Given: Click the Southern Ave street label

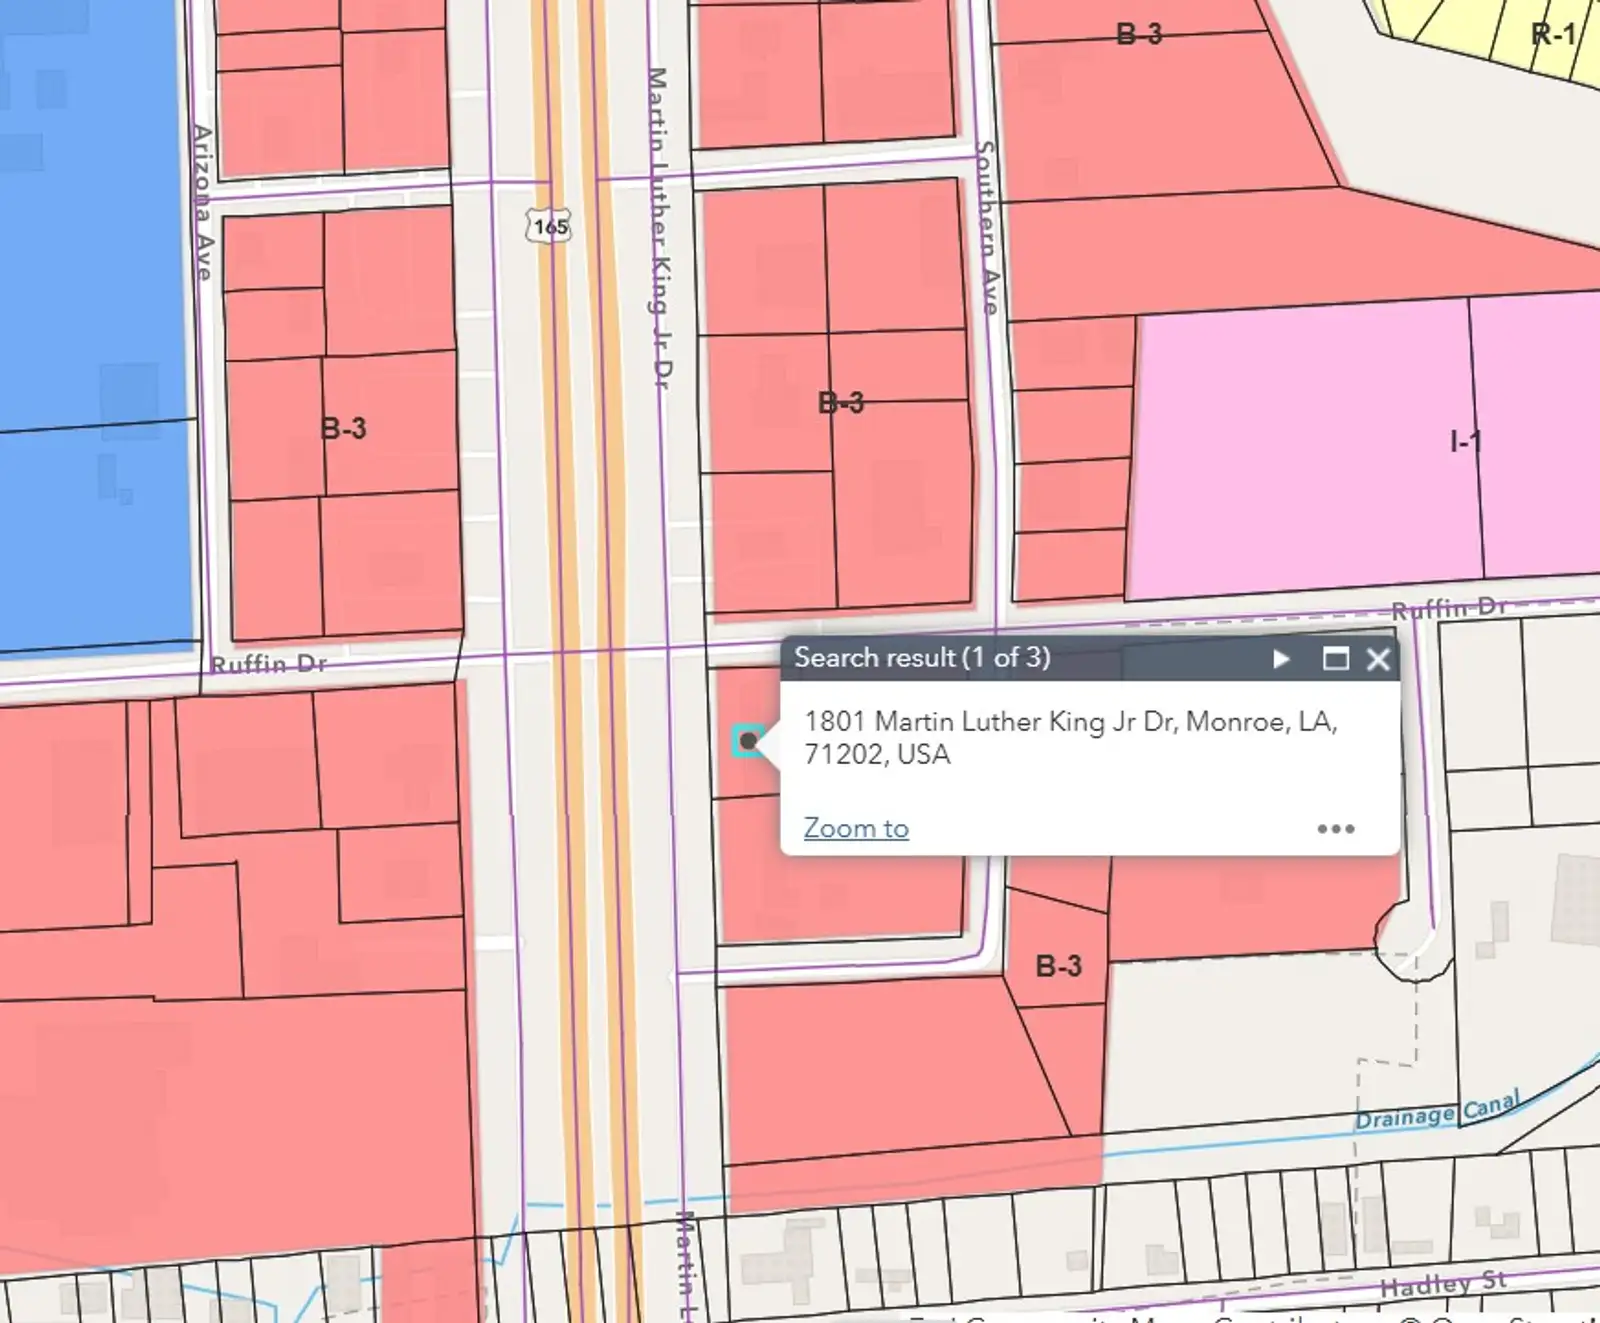Looking at the screenshot, I should point(986,228).
